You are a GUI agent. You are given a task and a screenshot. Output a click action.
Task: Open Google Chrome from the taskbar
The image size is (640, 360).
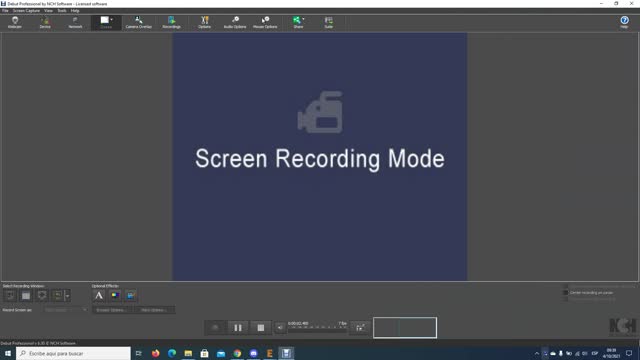[237, 353]
